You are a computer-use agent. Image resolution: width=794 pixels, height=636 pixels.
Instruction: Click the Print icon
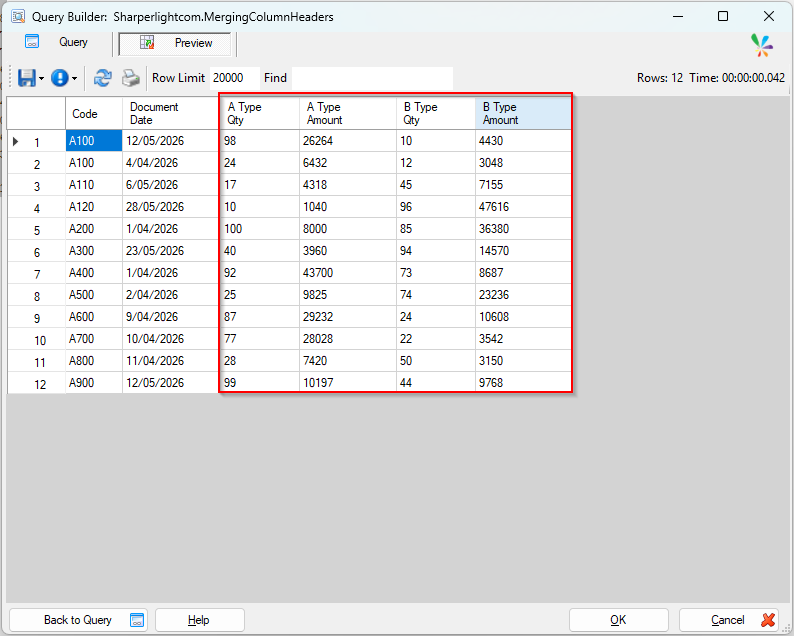(131, 78)
